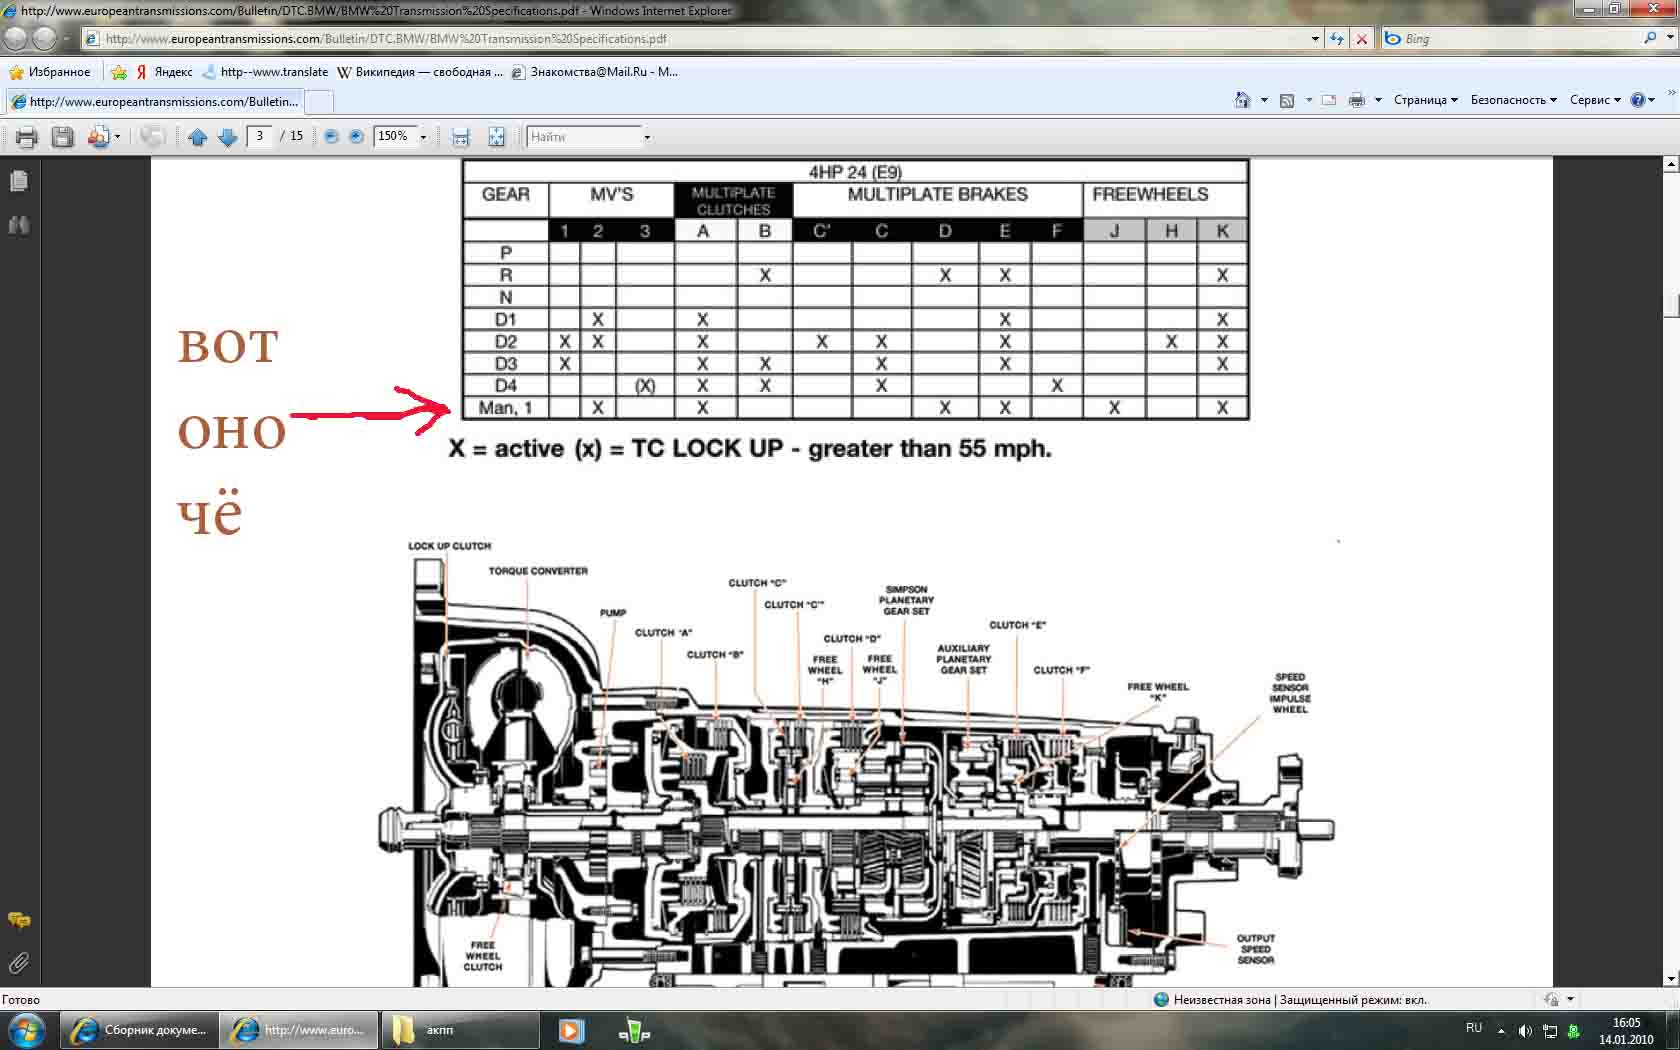Open the address bar history dropdown
This screenshot has height=1050, width=1680.
tap(1315, 39)
